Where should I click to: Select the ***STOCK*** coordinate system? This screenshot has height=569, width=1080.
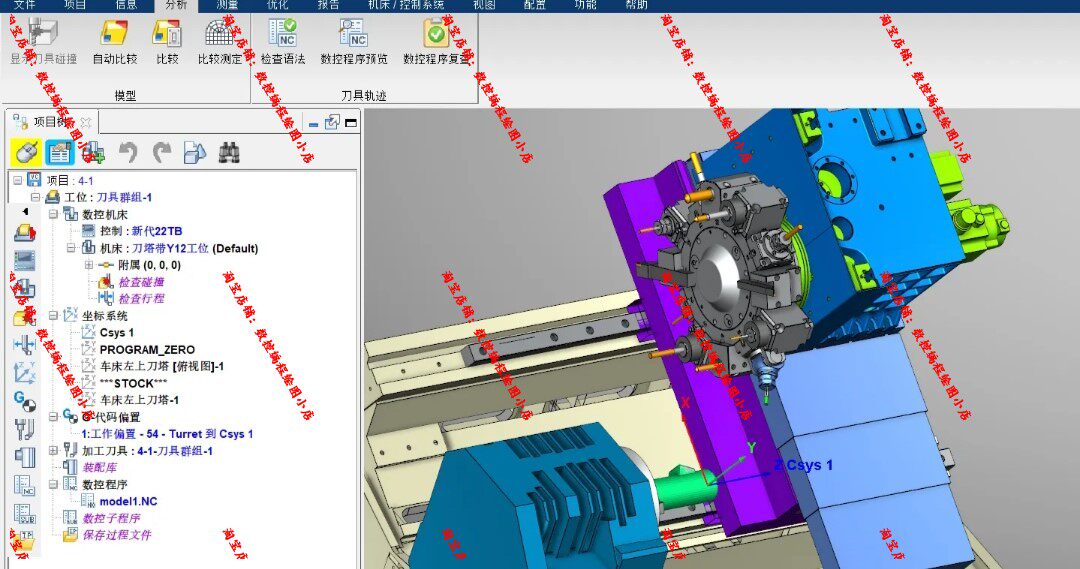(133, 383)
